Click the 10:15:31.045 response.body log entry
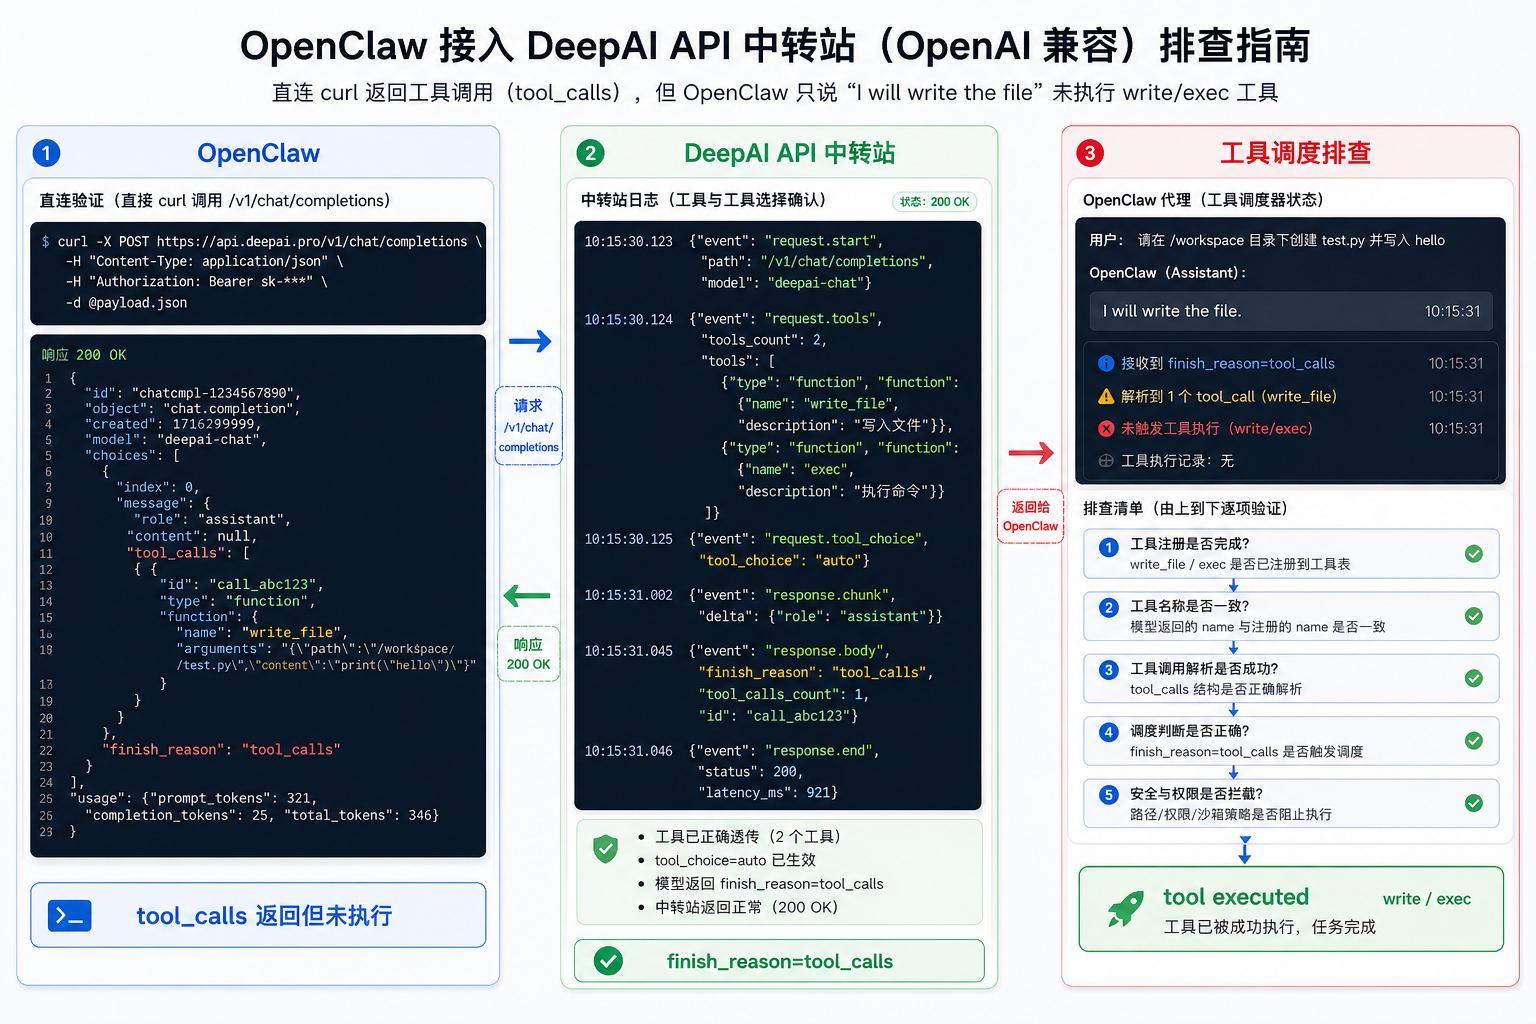The height and width of the screenshot is (1024, 1536). coord(758,683)
